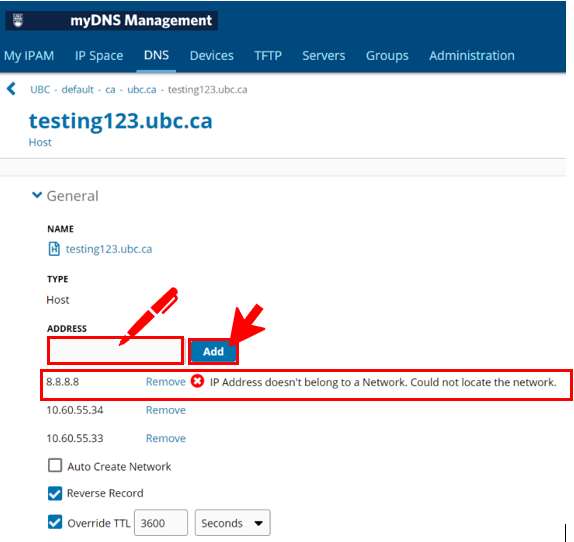Remove the 8.8.8.8 address

click(166, 382)
